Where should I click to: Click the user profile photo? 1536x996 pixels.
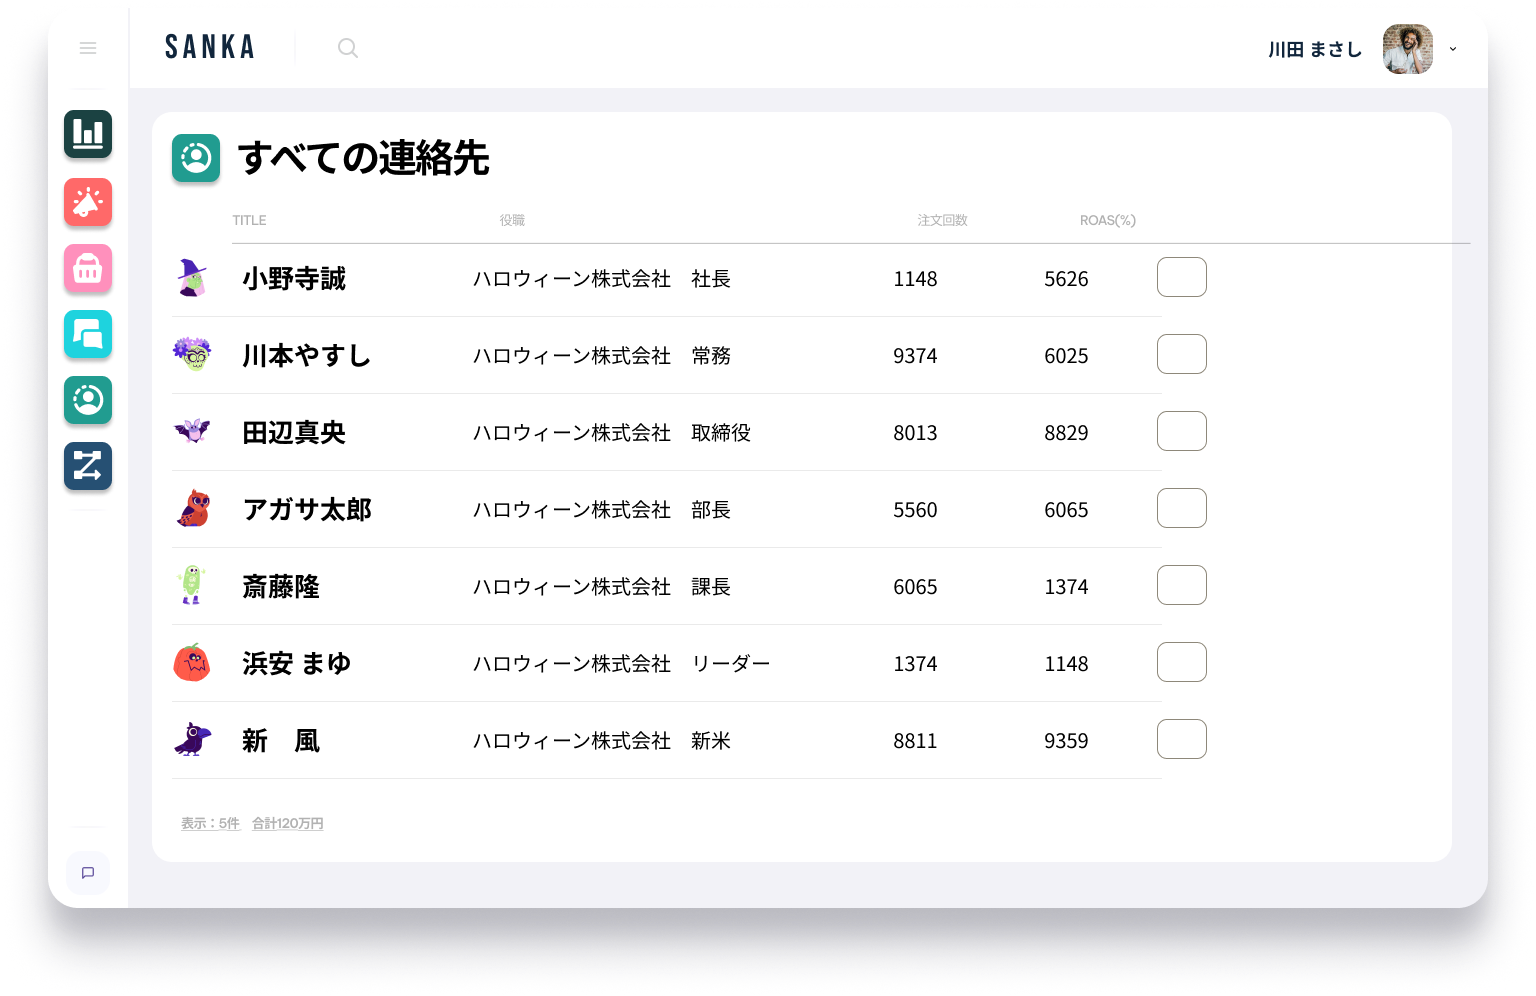(1407, 49)
